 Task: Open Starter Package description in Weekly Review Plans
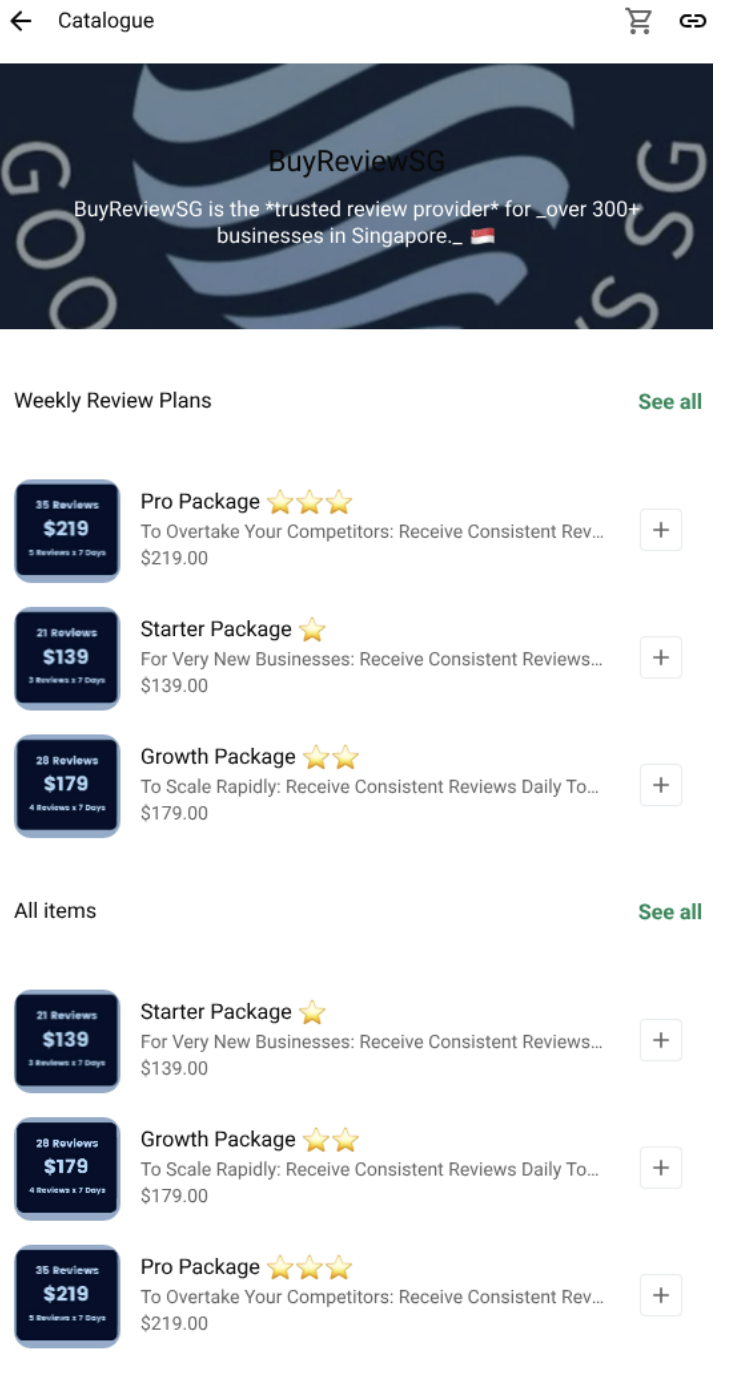pyautogui.click(x=371, y=659)
